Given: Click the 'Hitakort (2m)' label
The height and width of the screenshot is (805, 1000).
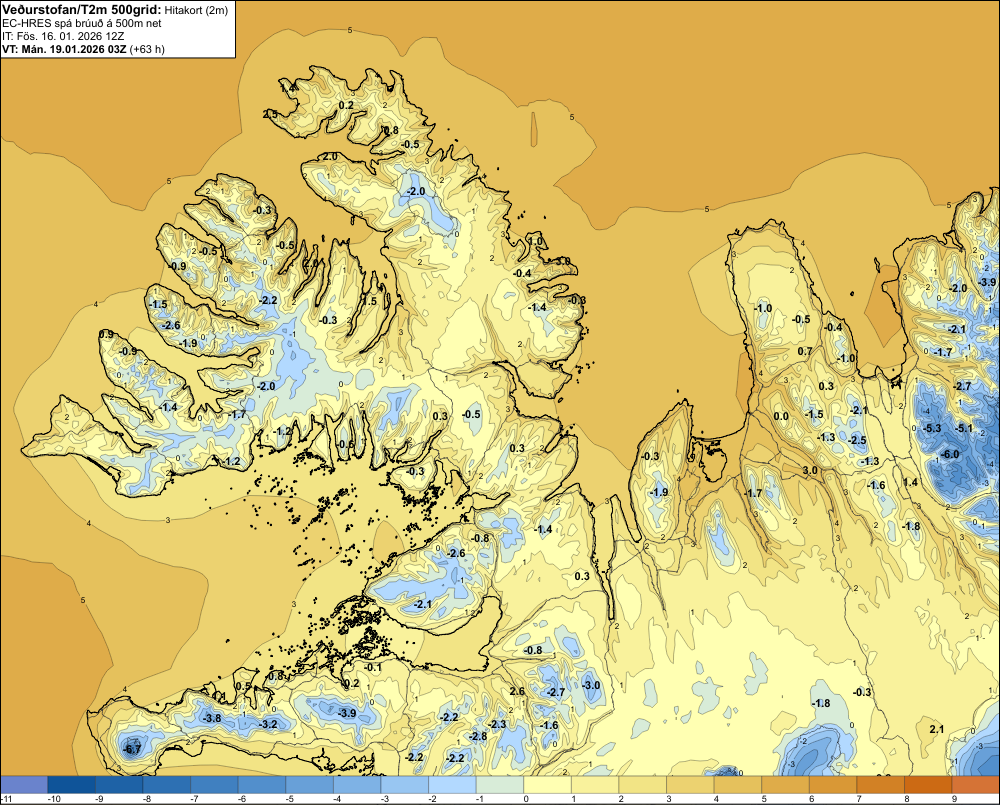Looking at the screenshot, I should [x=196, y=10].
